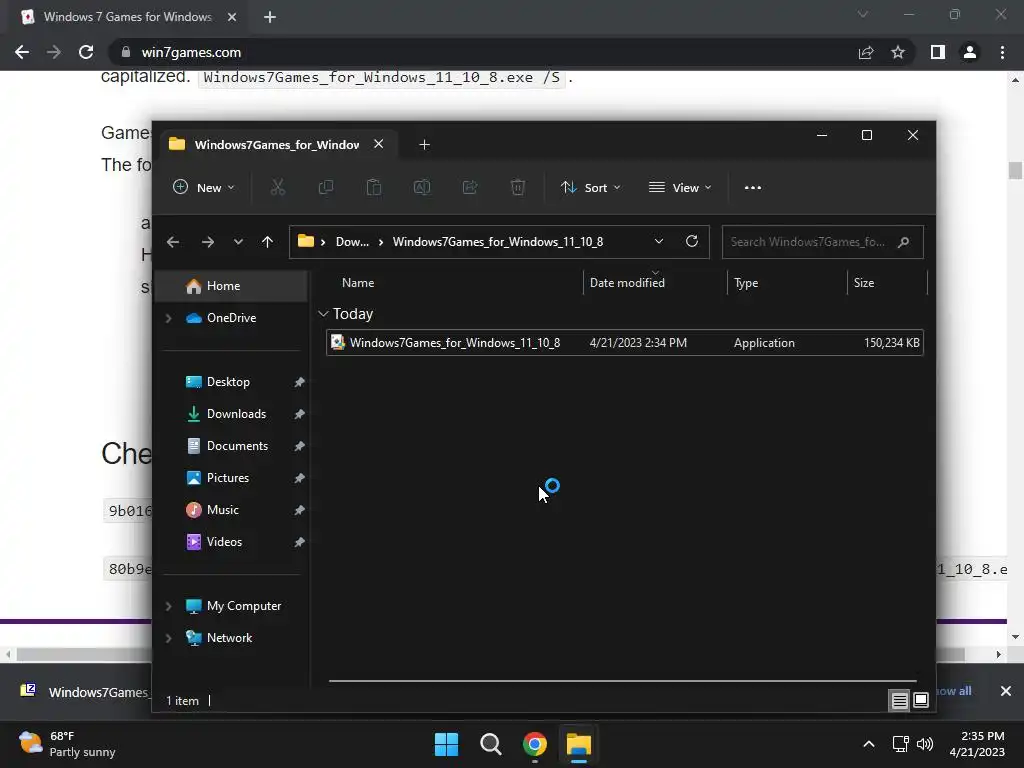Expand Network in navigation pane
This screenshot has width=1024, height=768.
pyautogui.click(x=168, y=638)
